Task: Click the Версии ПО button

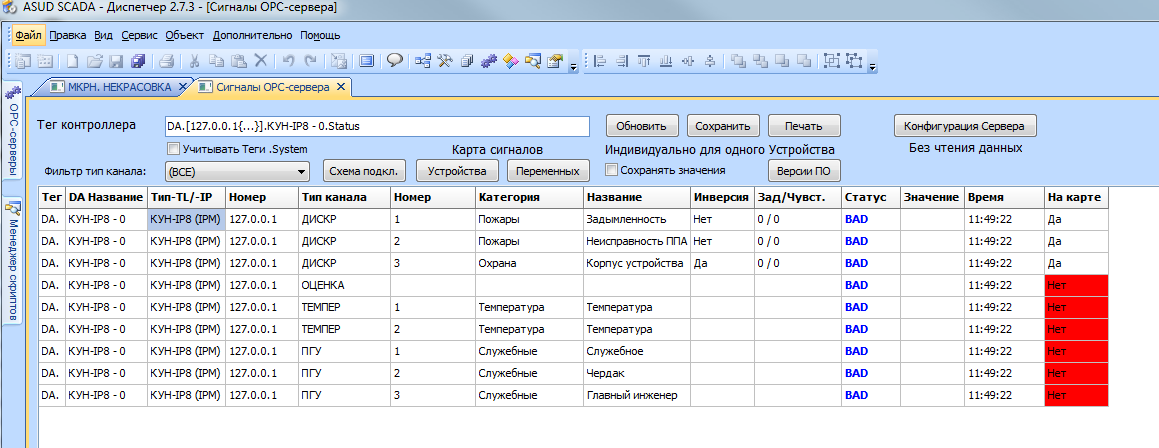Action: [804, 170]
